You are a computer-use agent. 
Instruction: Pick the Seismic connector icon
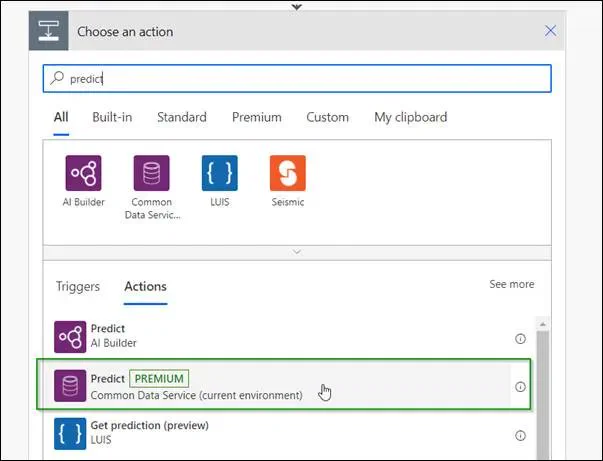[x=288, y=173]
